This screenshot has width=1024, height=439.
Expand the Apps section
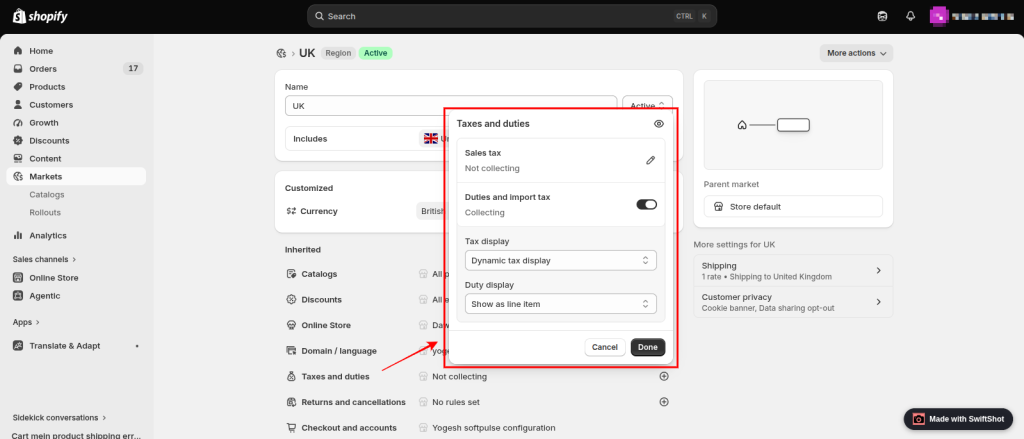pos(26,322)
